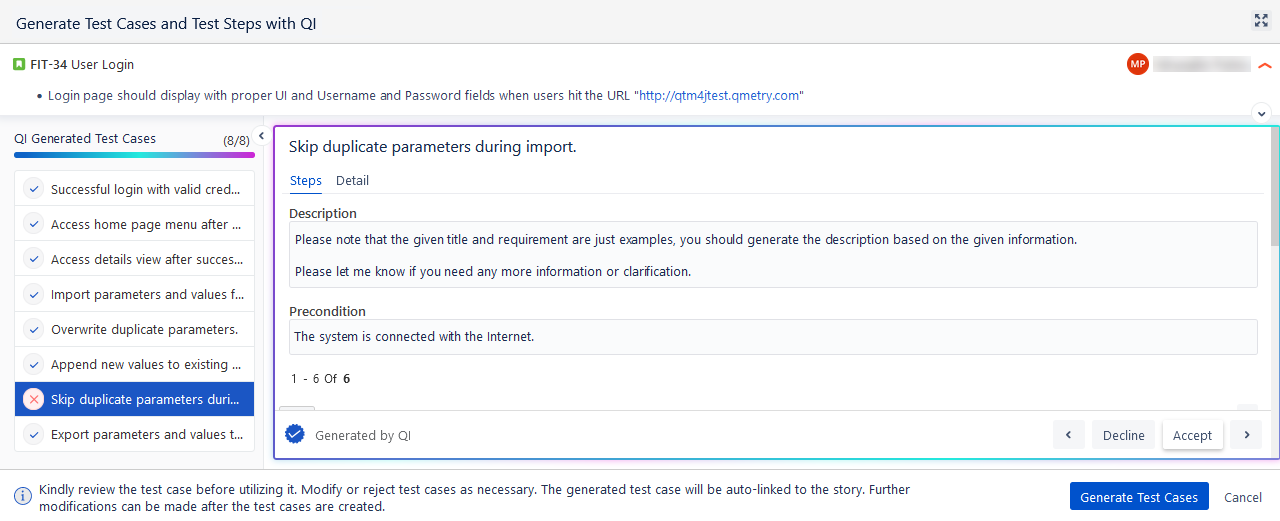Viewport: 1280px width, 521px height.
Task: Expand story description with down chevron
Action: [1261, 113]
